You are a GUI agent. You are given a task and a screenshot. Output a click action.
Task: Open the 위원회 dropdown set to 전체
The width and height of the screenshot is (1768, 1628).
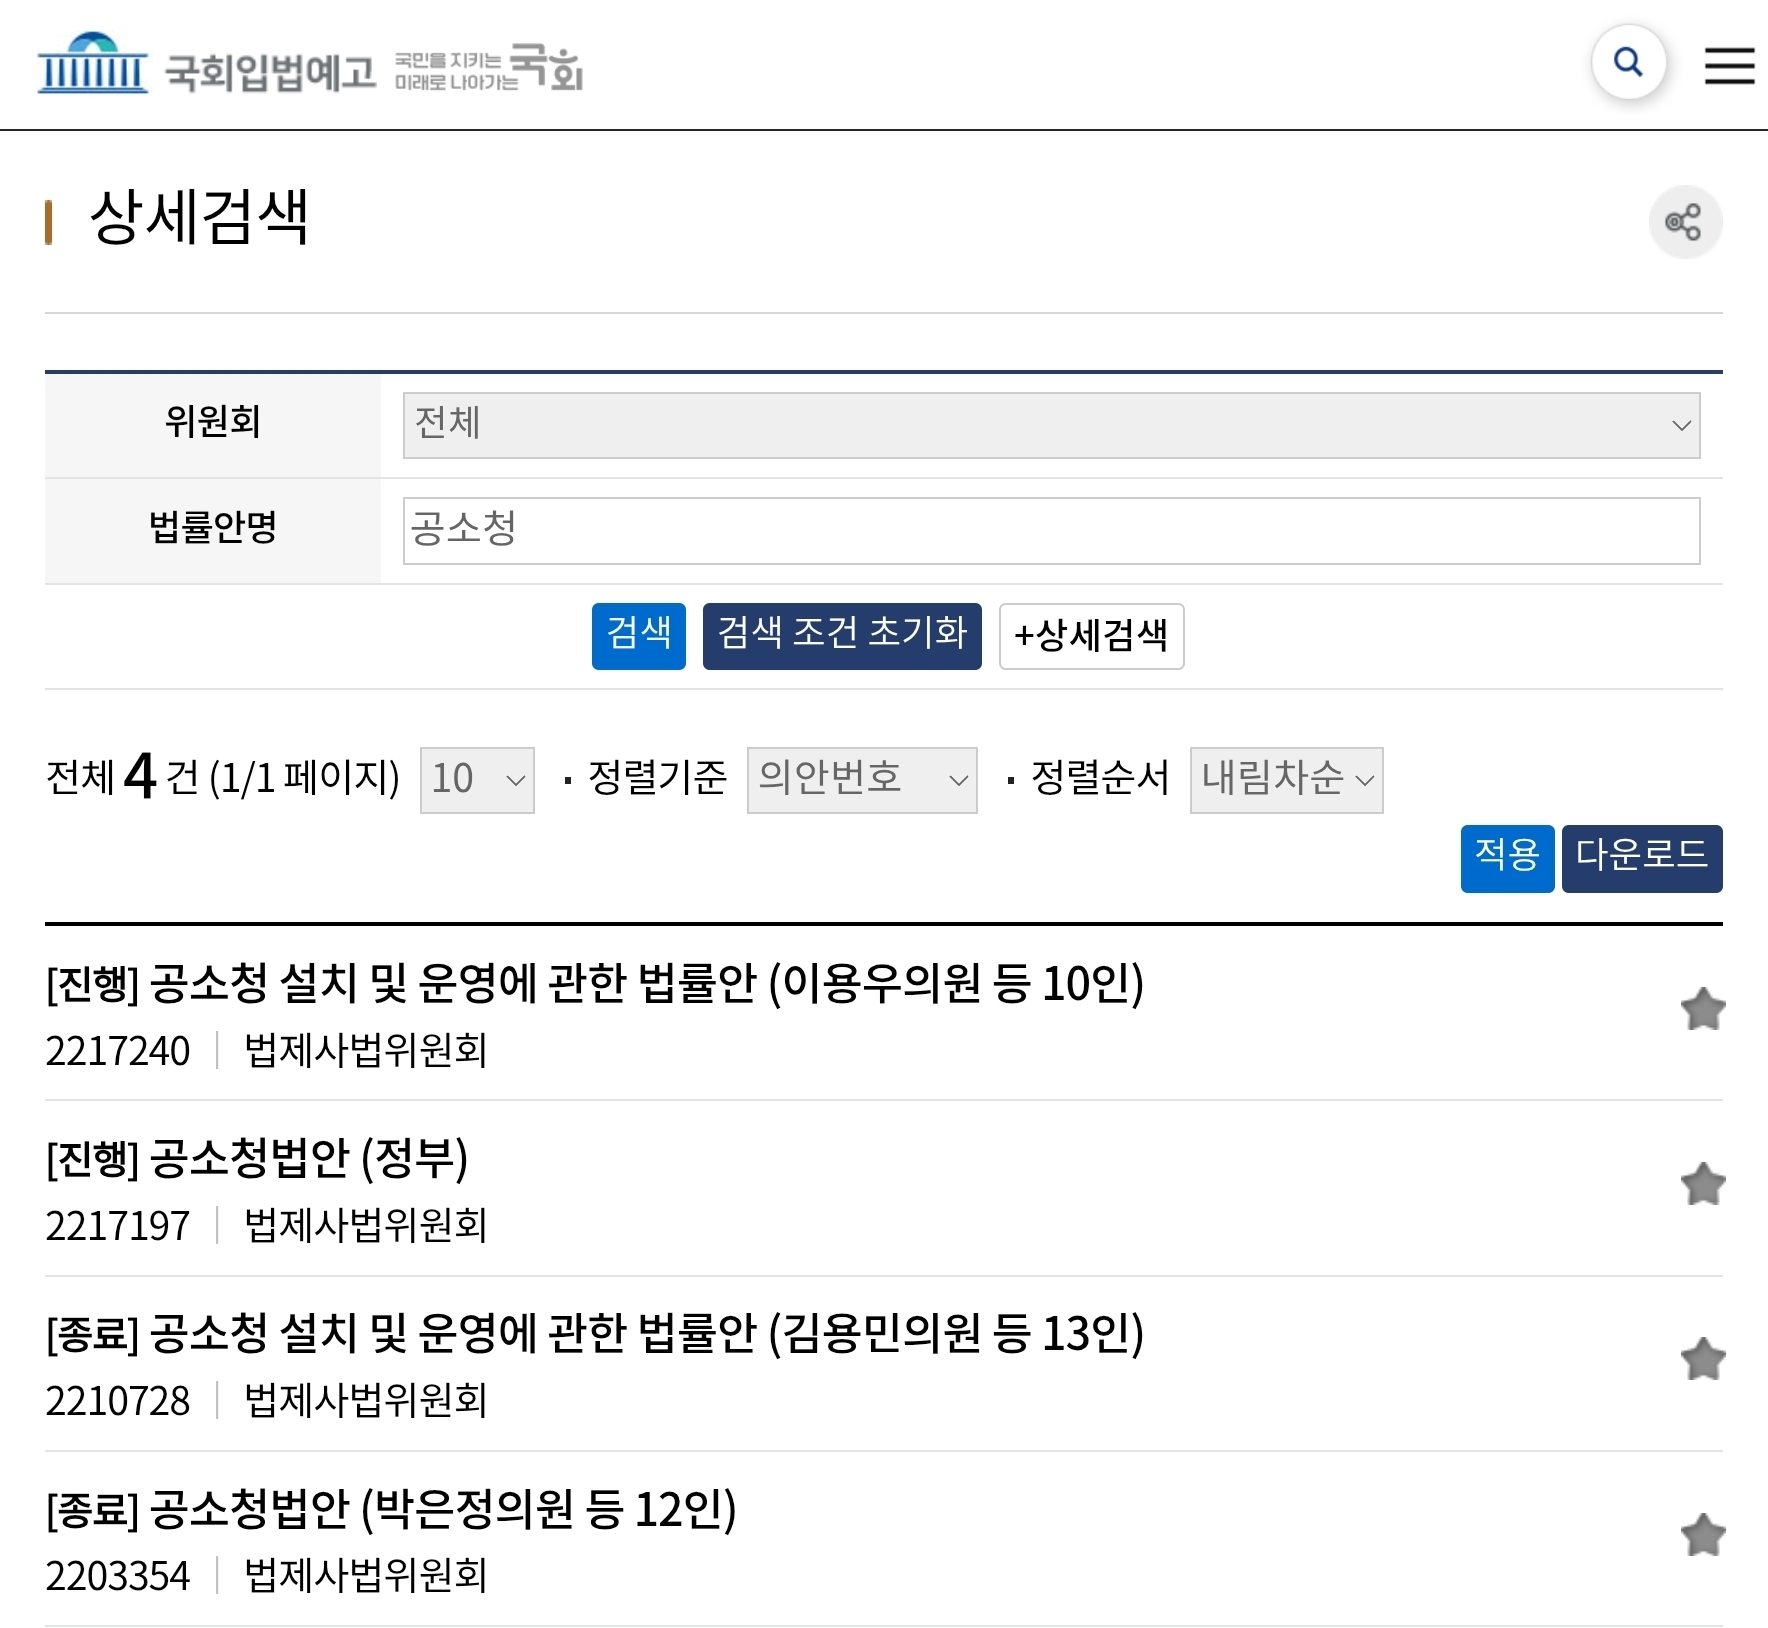click(1051, 425)
